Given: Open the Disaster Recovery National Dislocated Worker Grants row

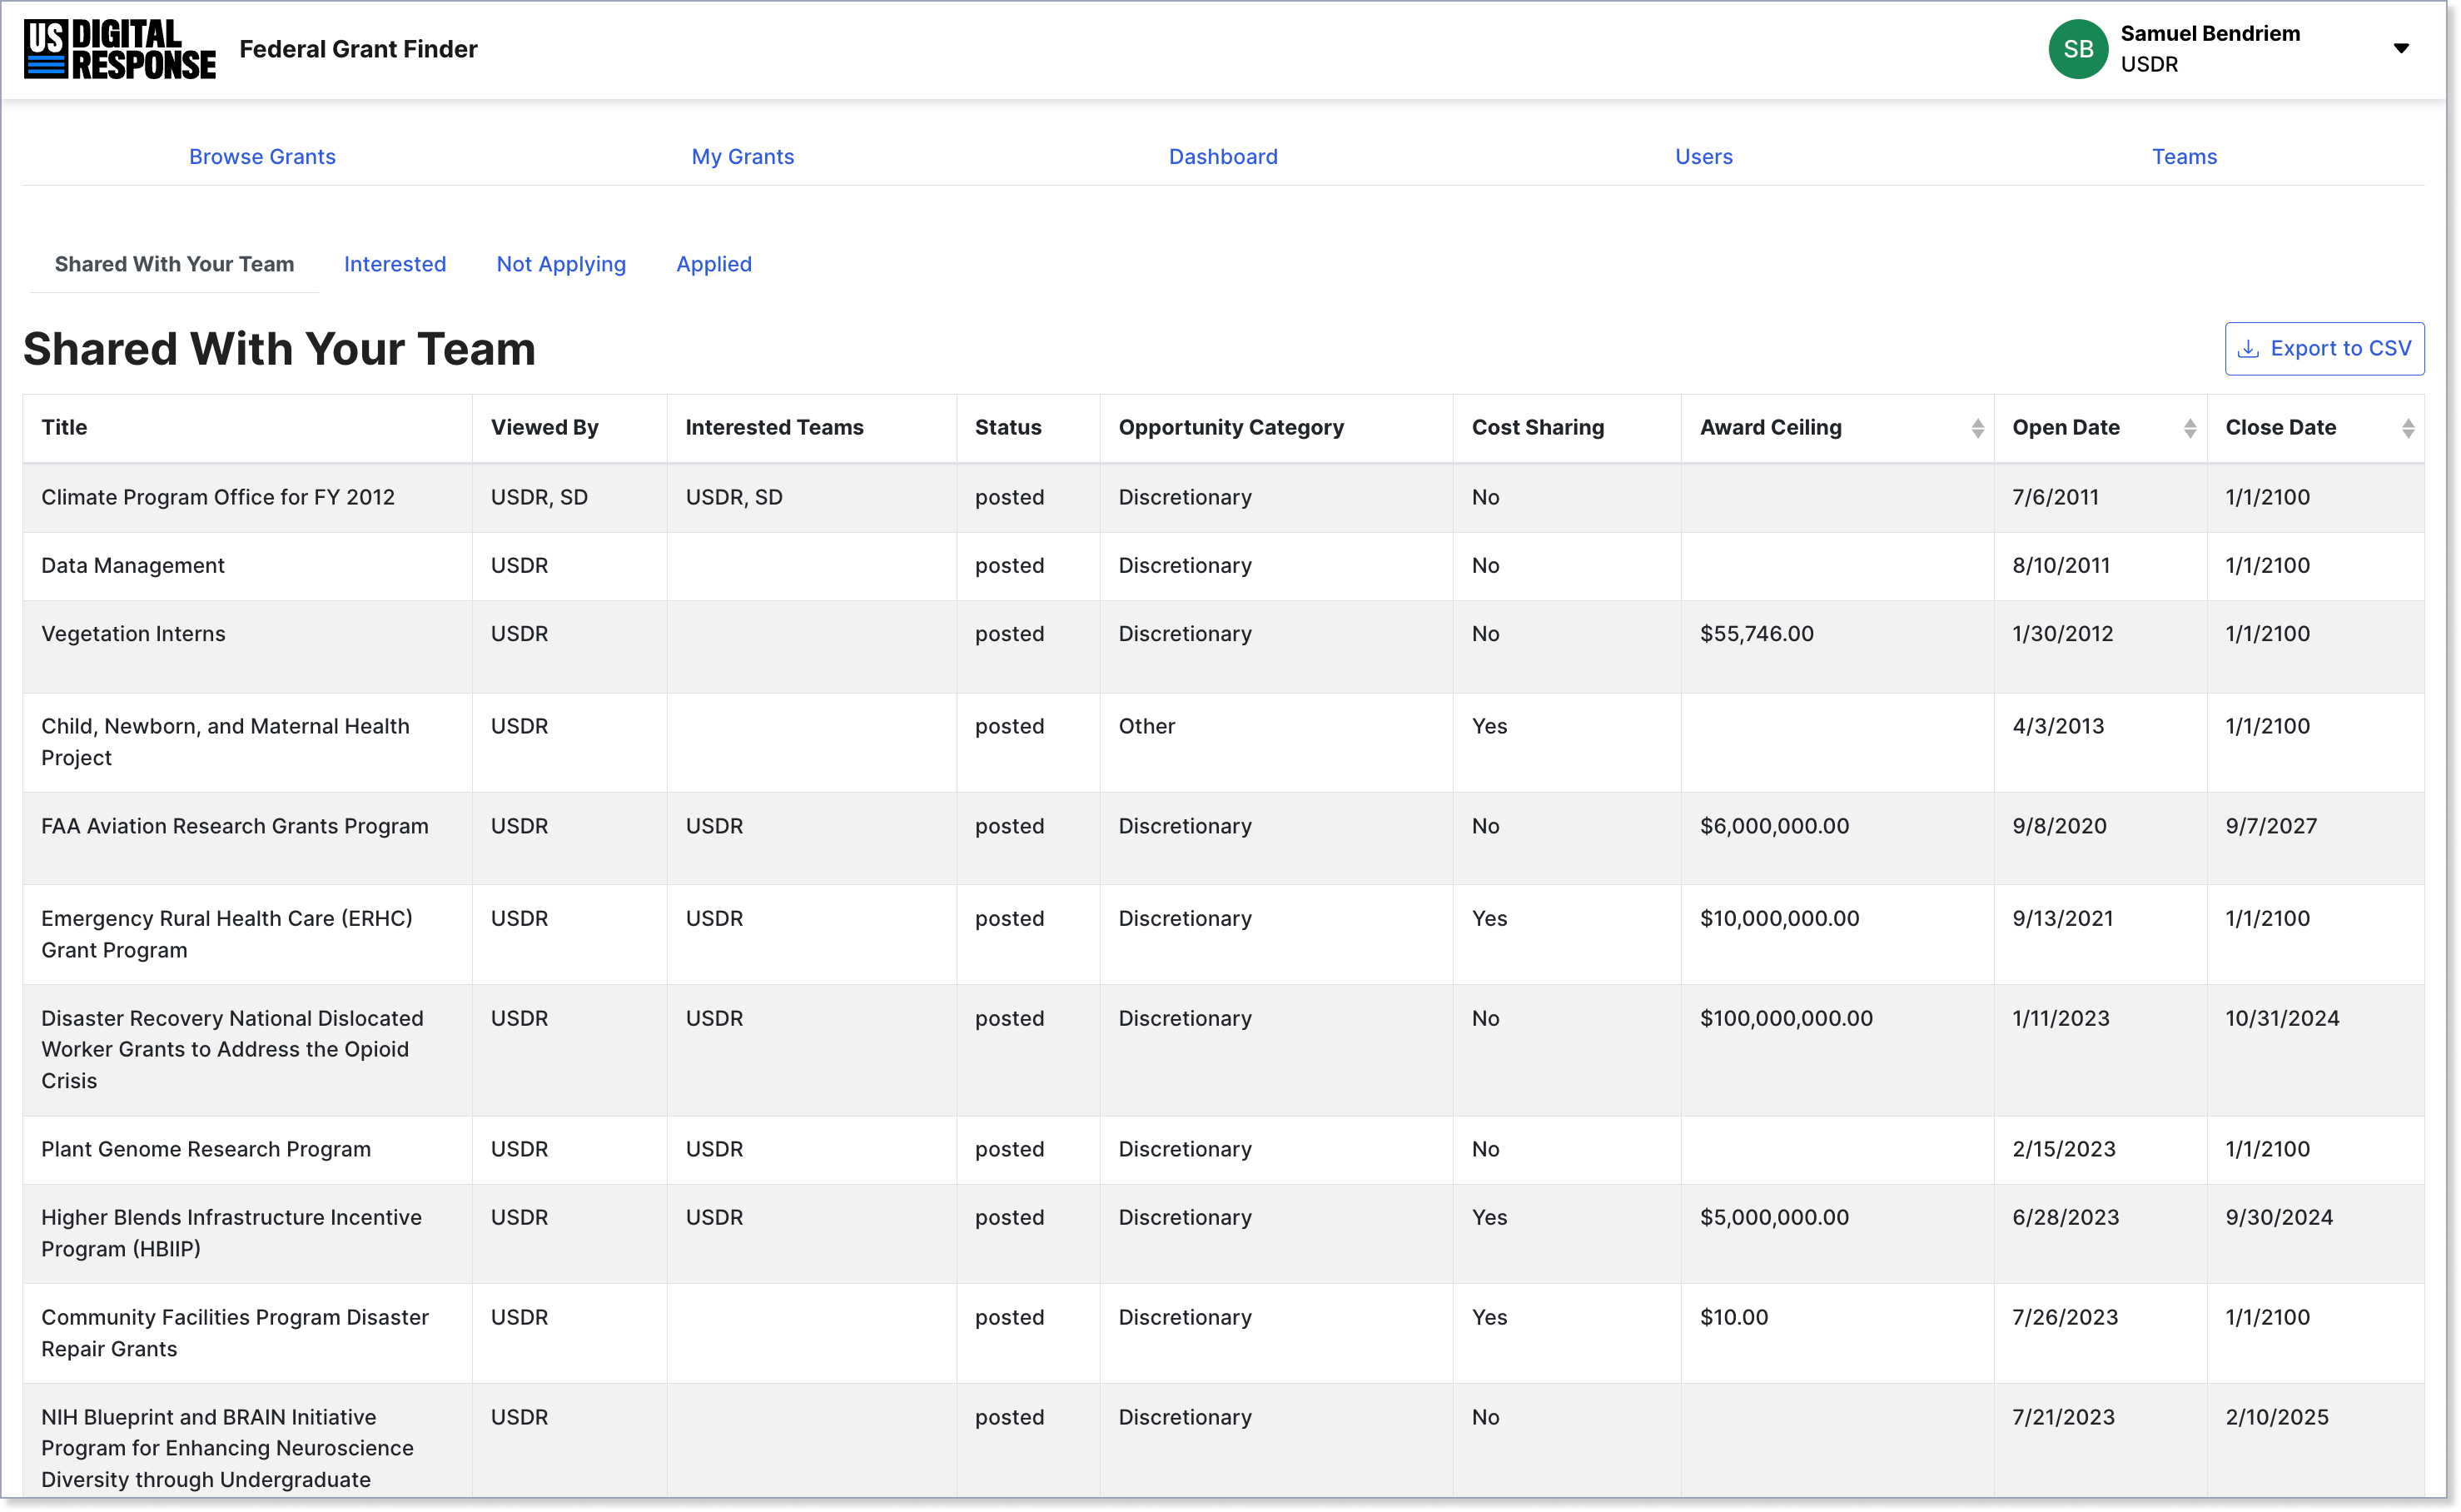Looking at the screenshot, I should pyautogui.click(x=1222, y=1050).
